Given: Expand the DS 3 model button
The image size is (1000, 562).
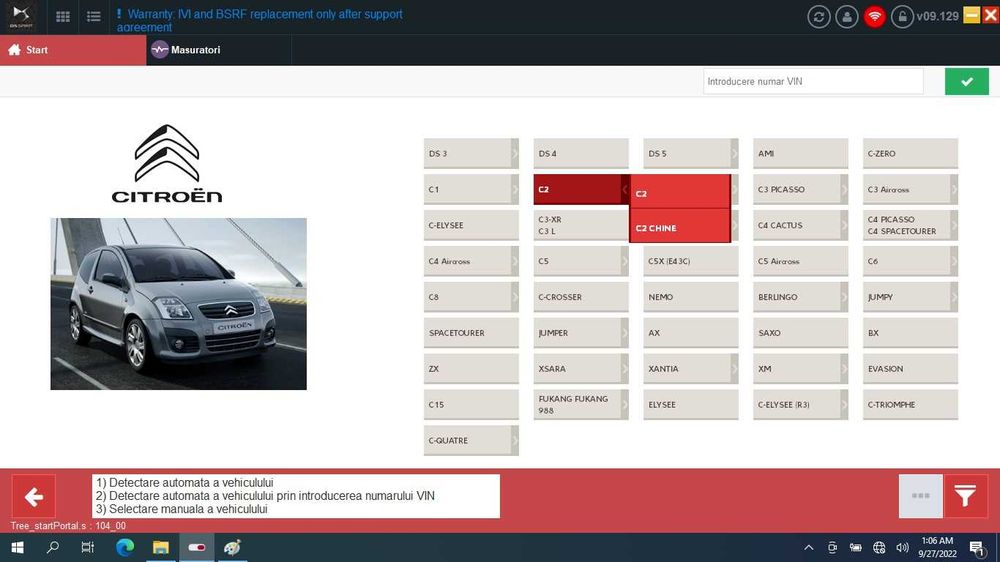Looking at the screenshot, I should click(x=471, y=154).
